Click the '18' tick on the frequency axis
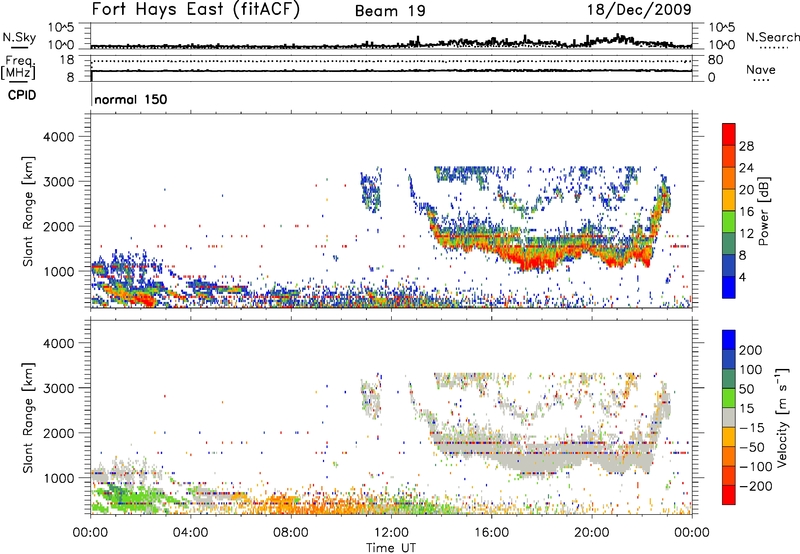 [x=67, y=60]
